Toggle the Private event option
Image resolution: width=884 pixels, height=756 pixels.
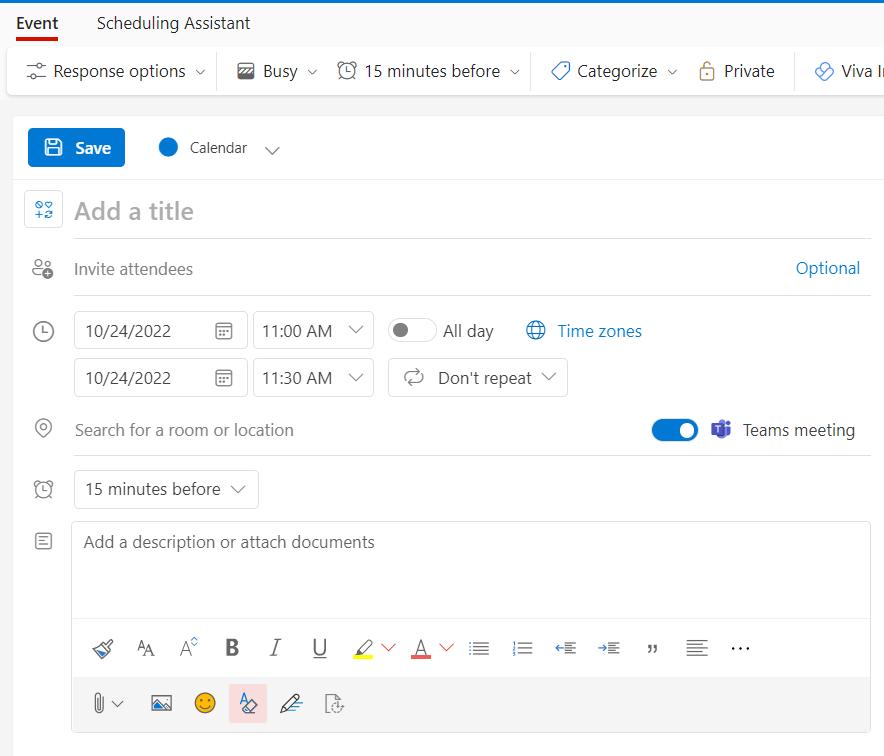[x=737, y=71]
